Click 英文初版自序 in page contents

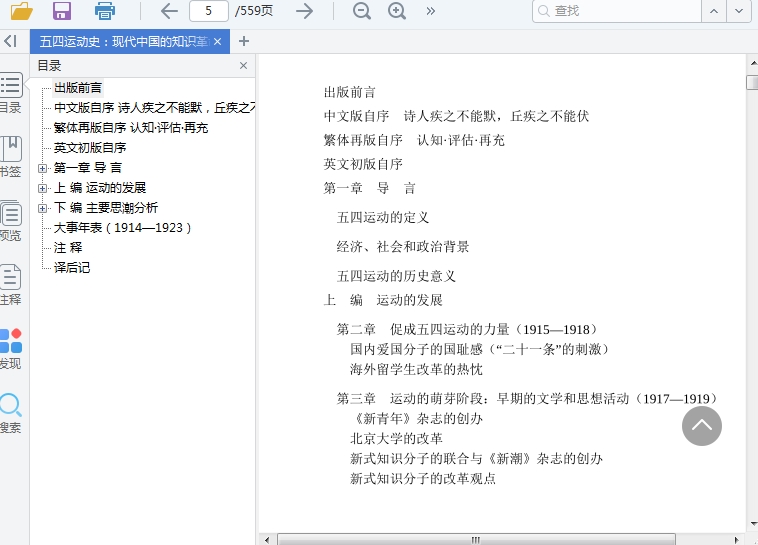coord(363,164)
